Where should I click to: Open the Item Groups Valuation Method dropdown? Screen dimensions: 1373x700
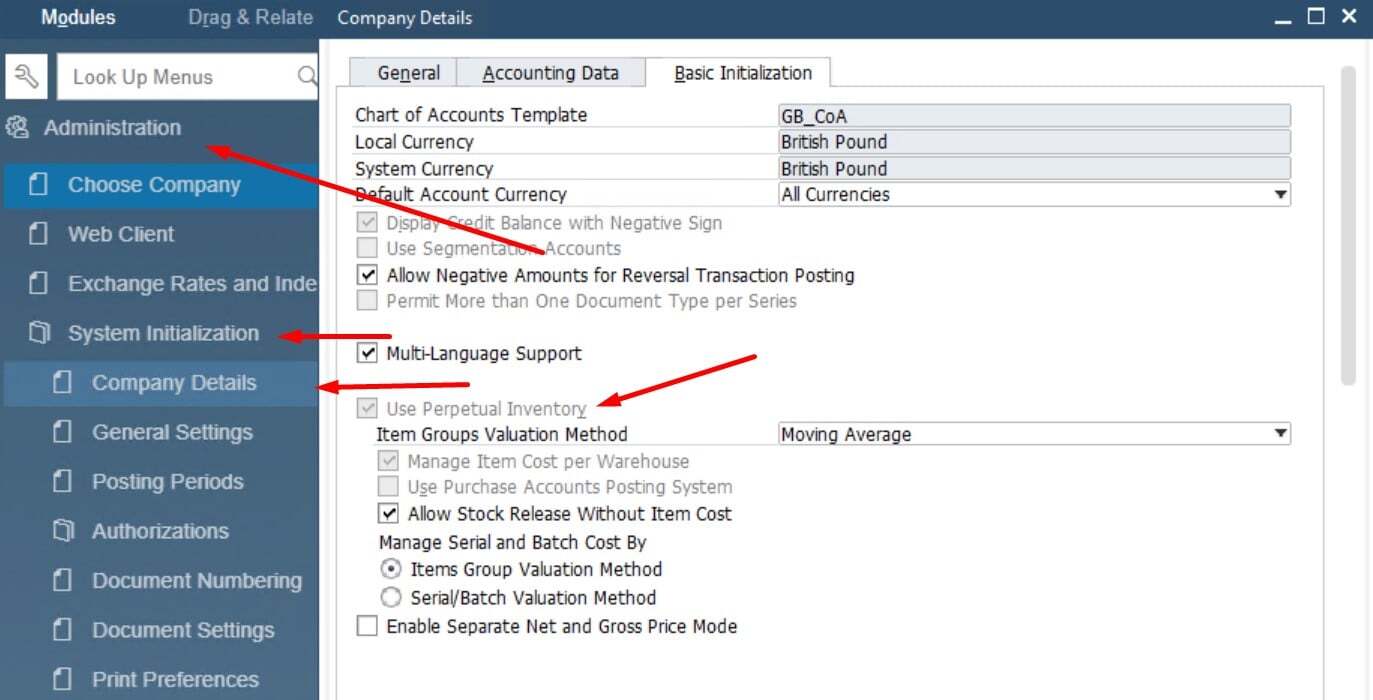(x=1281, y=434)
